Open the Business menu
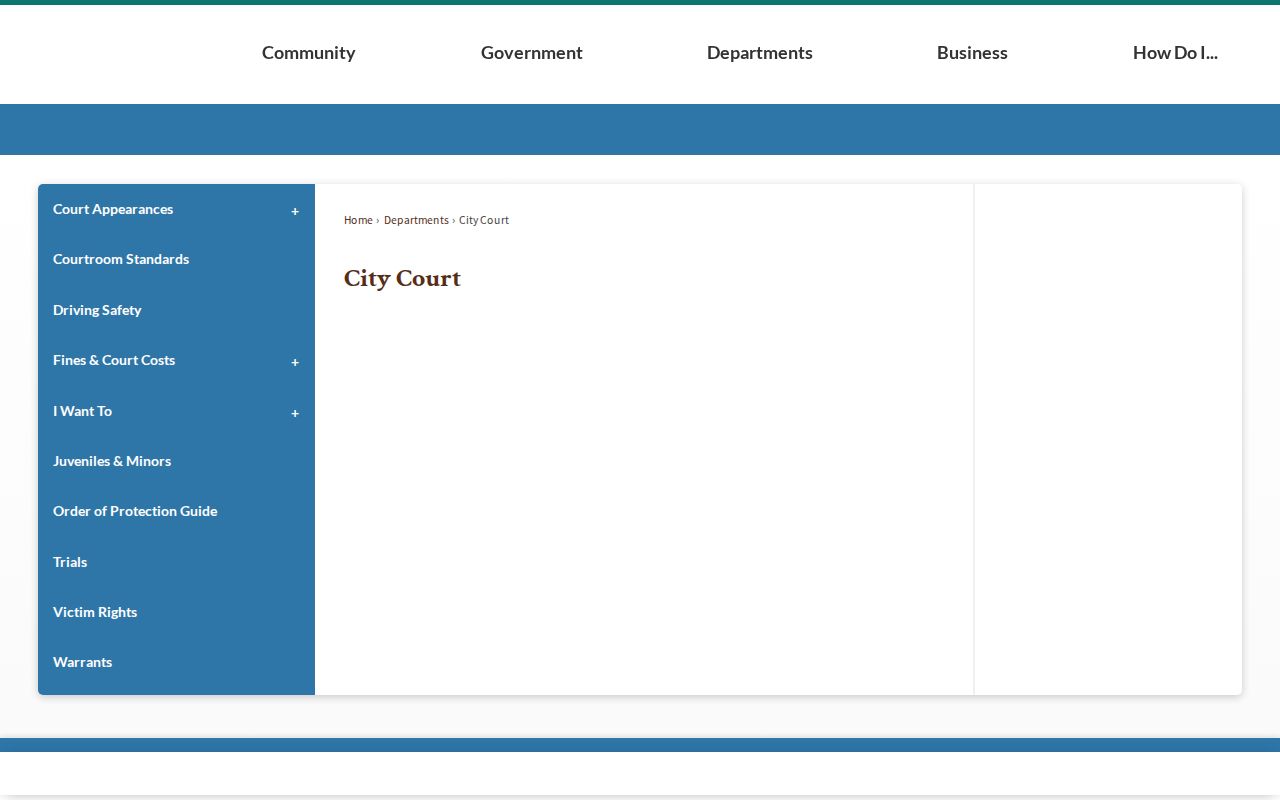The image size is (1280, 800). 972,53
